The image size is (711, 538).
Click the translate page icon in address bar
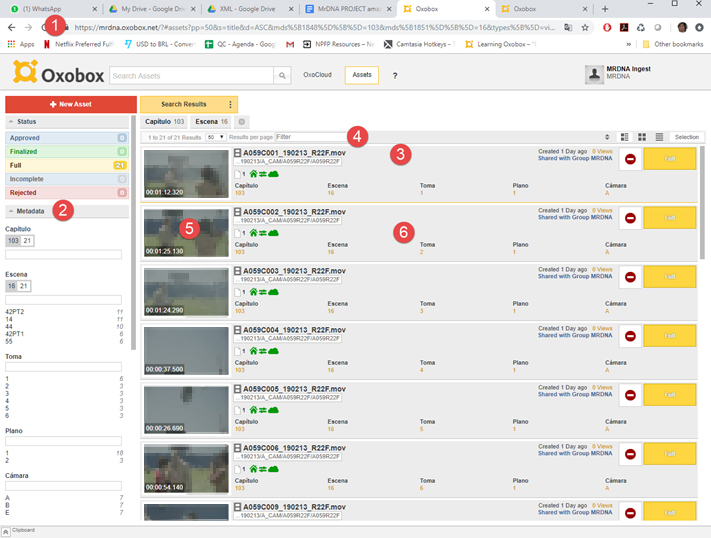click(568, 28)
